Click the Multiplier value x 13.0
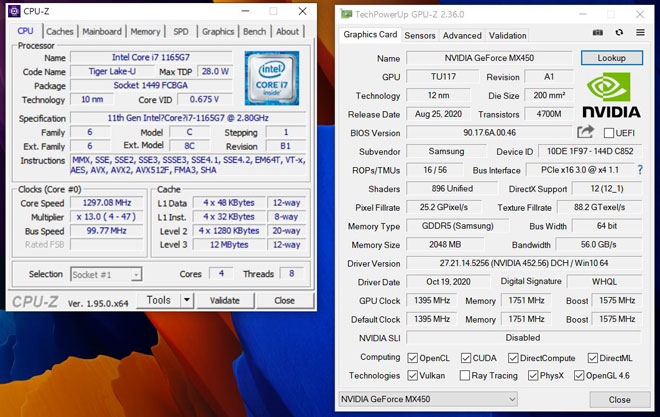 click(107, 217)
